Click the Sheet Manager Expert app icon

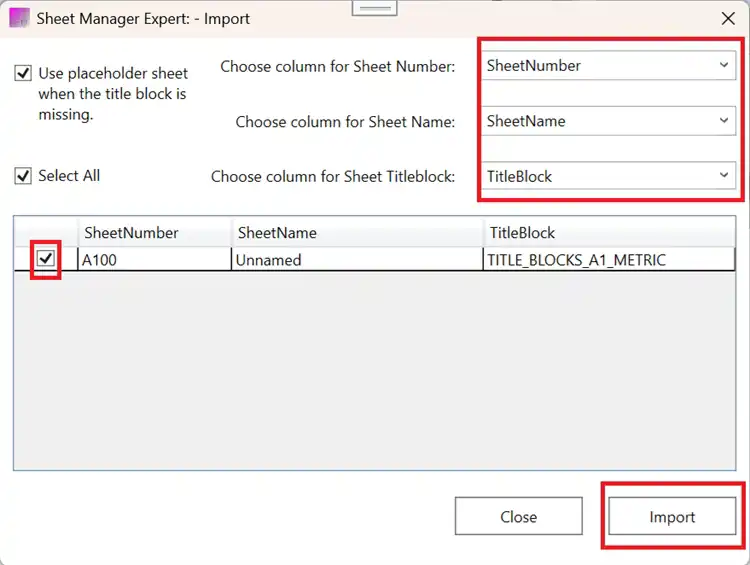tap(19, 18)
